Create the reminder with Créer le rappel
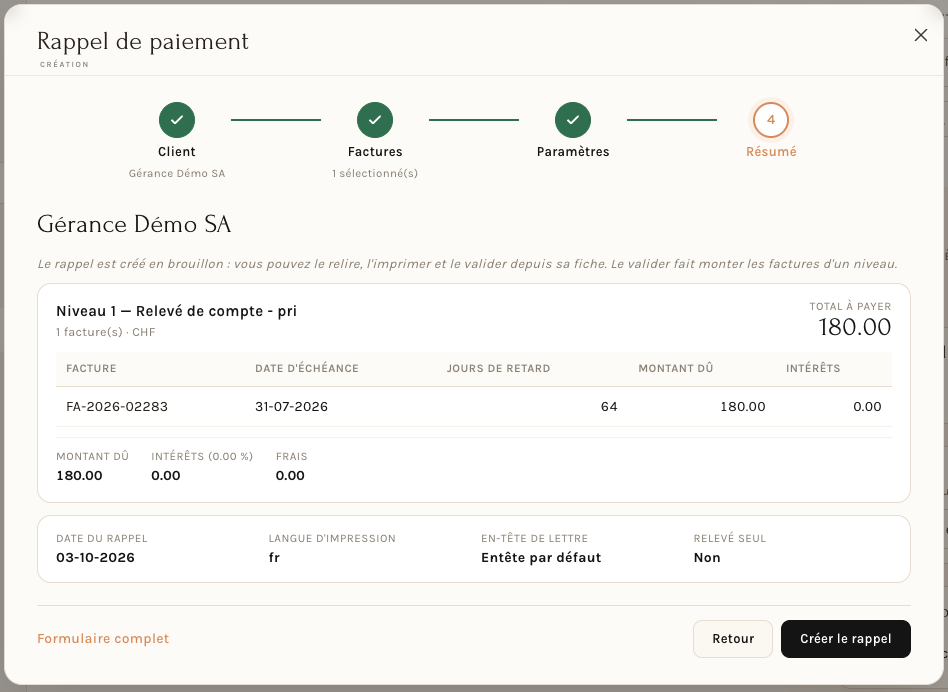 (x=846, y=639)
